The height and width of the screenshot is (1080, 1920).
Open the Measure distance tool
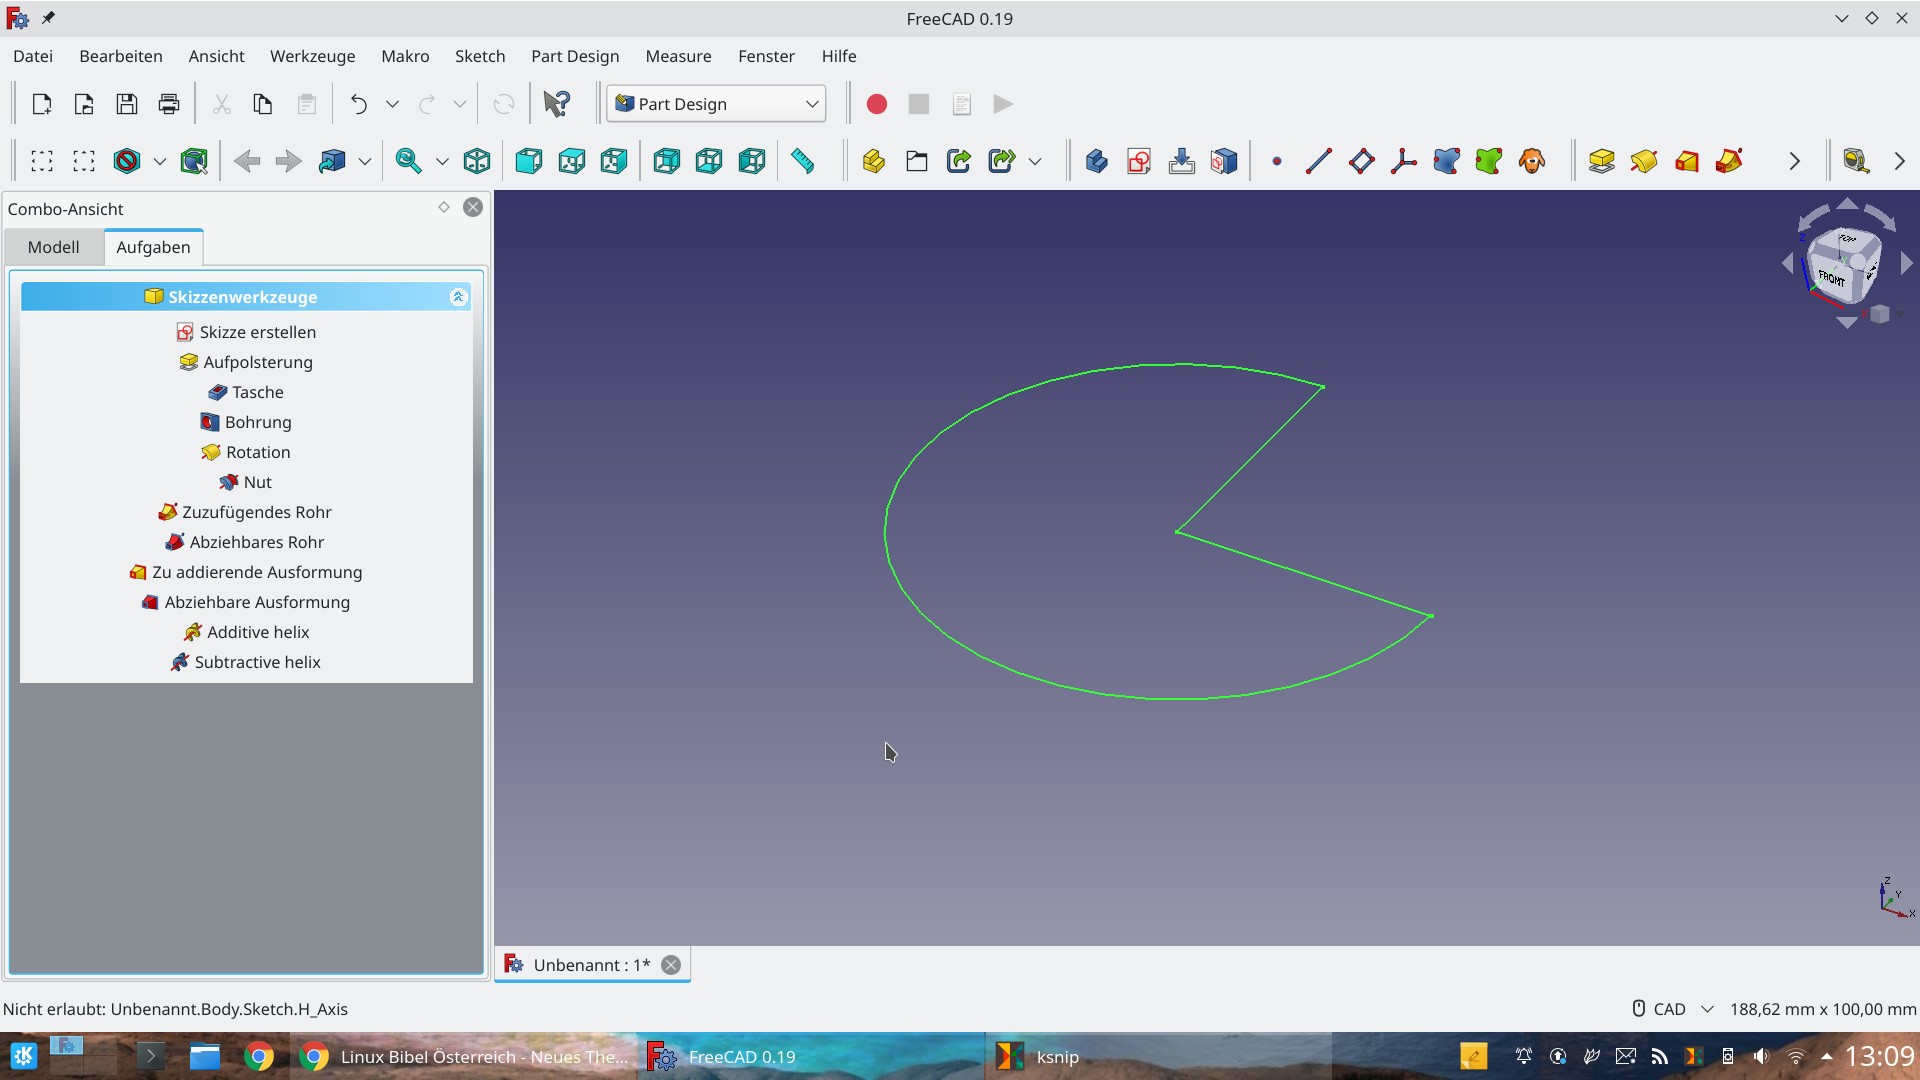point(804,161)
